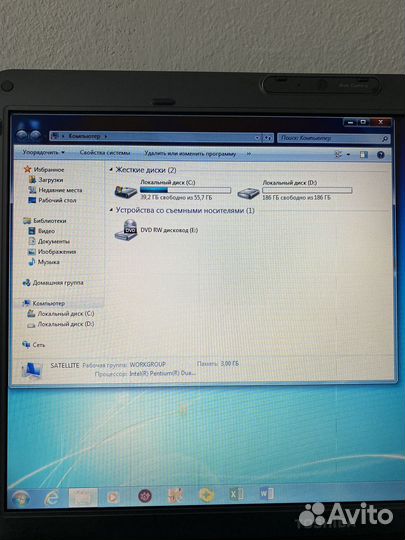
Task: Open Help with the blue question mark icon
Action: point(380,155)
